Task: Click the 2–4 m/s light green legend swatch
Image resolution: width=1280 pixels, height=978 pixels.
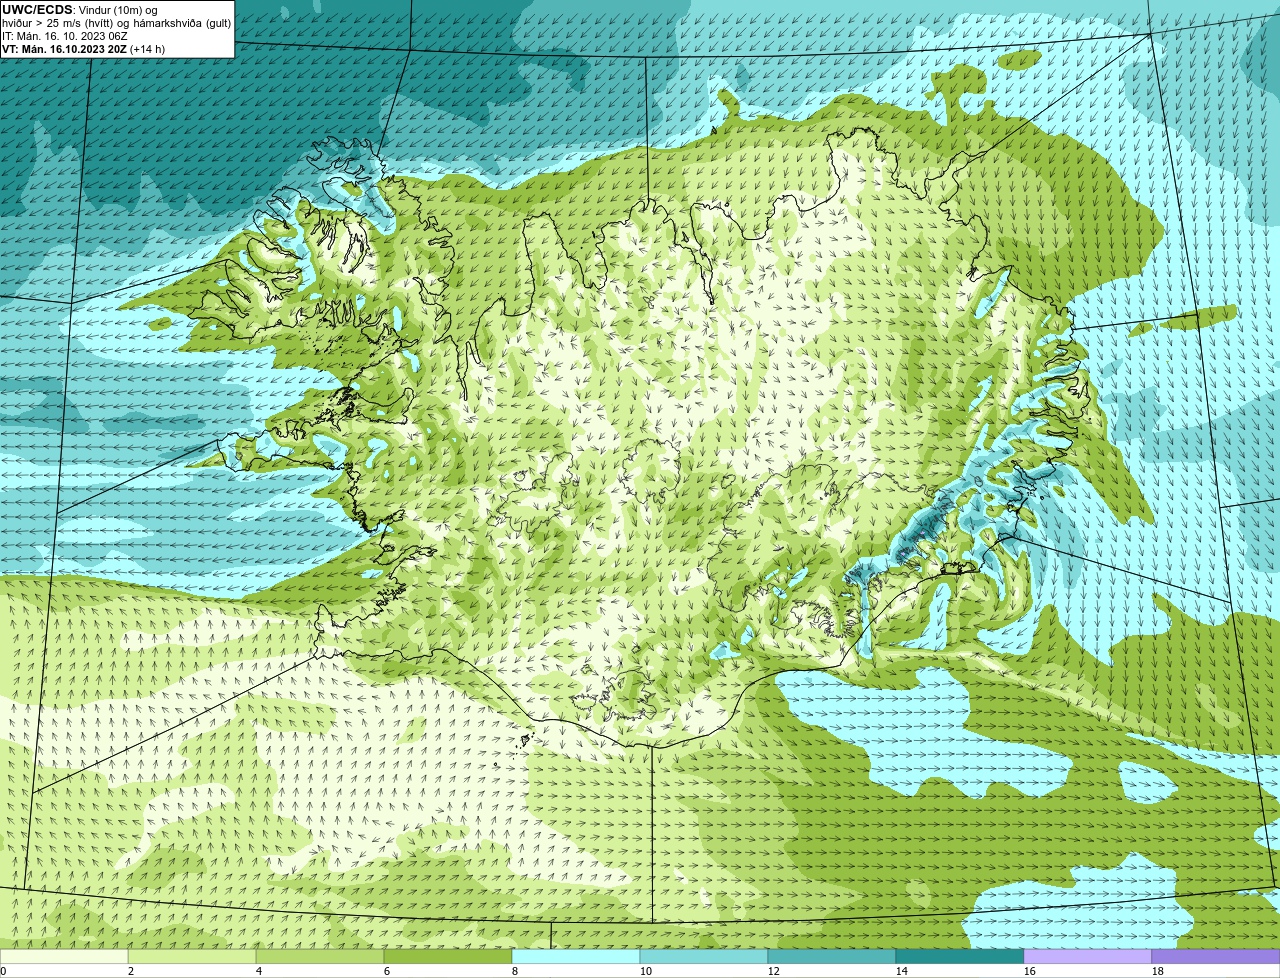Action: (192, 957)
